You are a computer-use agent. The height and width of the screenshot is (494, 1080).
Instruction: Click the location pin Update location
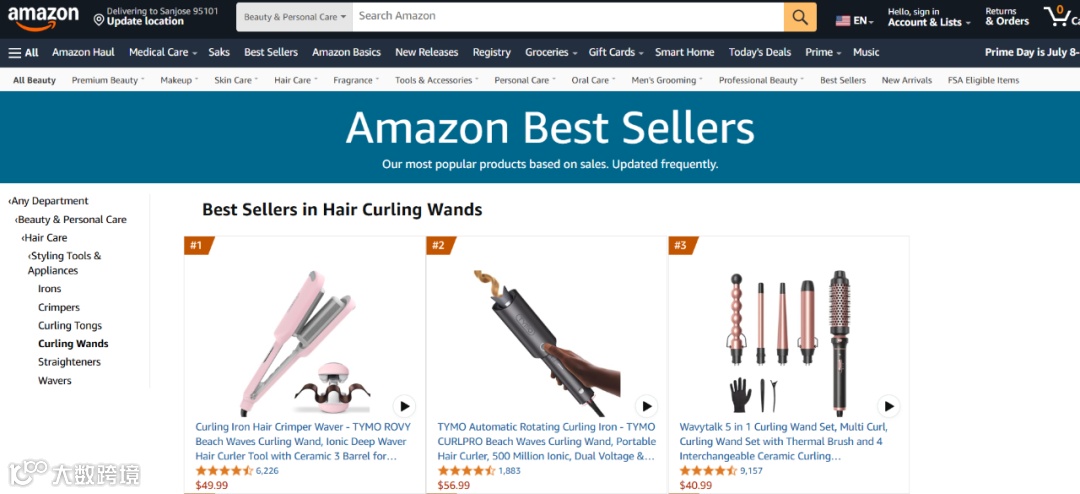139,17
